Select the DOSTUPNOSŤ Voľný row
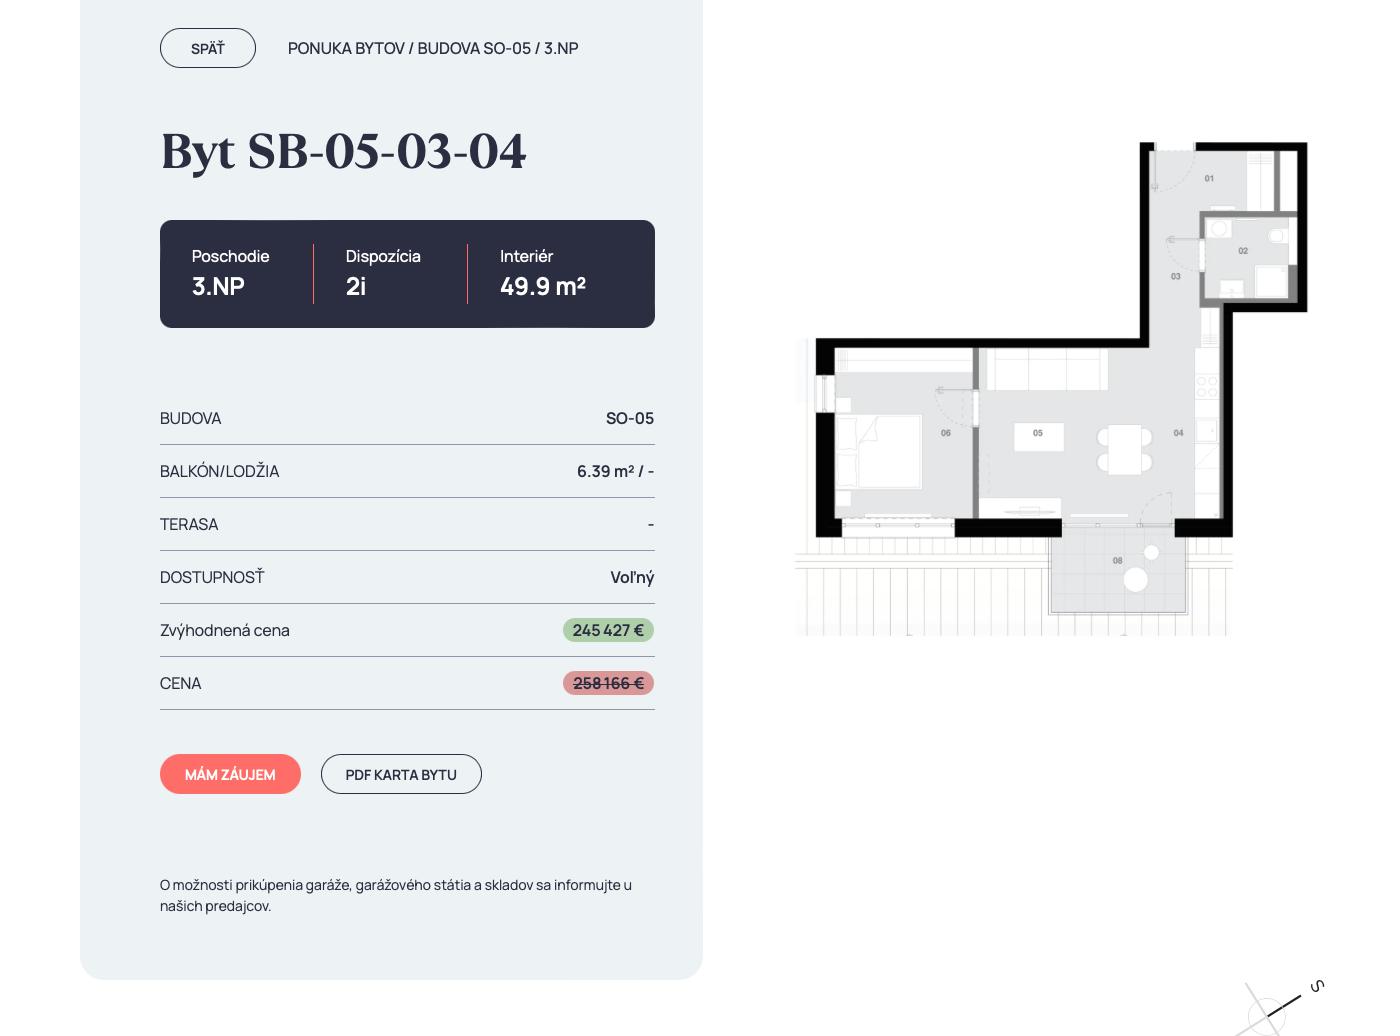 coord(407,577)
